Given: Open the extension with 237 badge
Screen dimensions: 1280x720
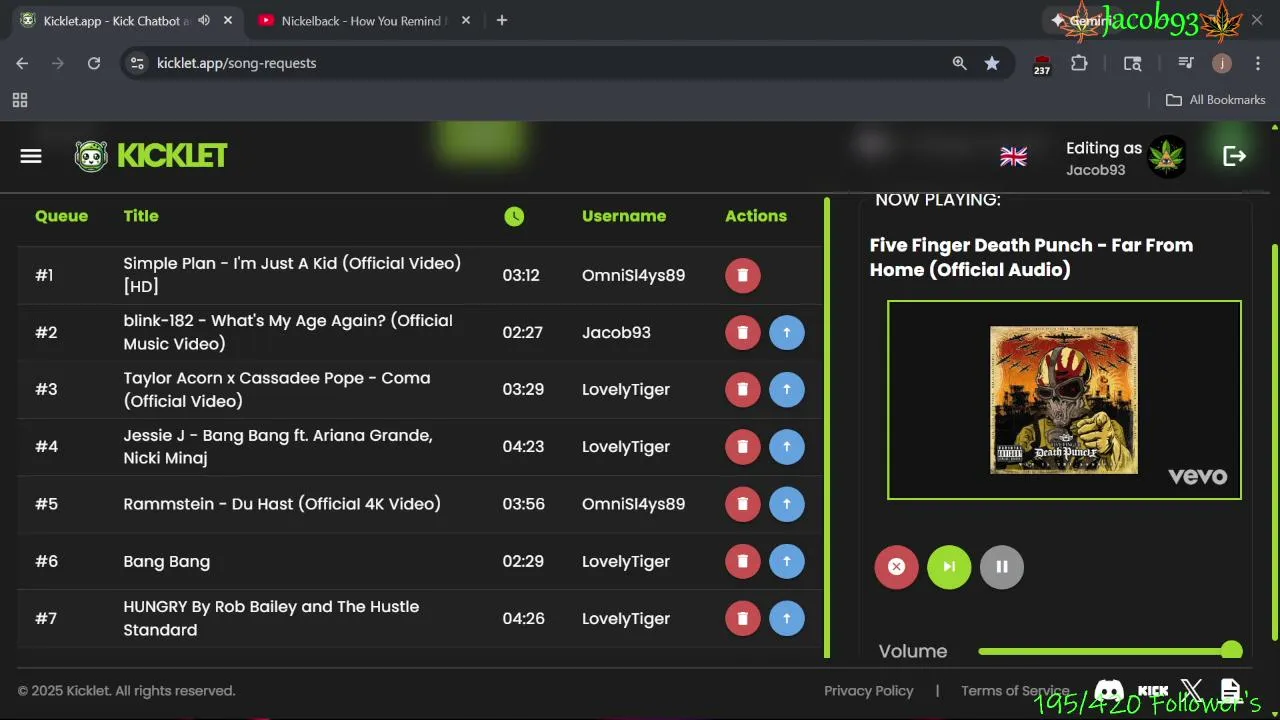Looking at the screenshot, I should click(x=1042, y=64).
